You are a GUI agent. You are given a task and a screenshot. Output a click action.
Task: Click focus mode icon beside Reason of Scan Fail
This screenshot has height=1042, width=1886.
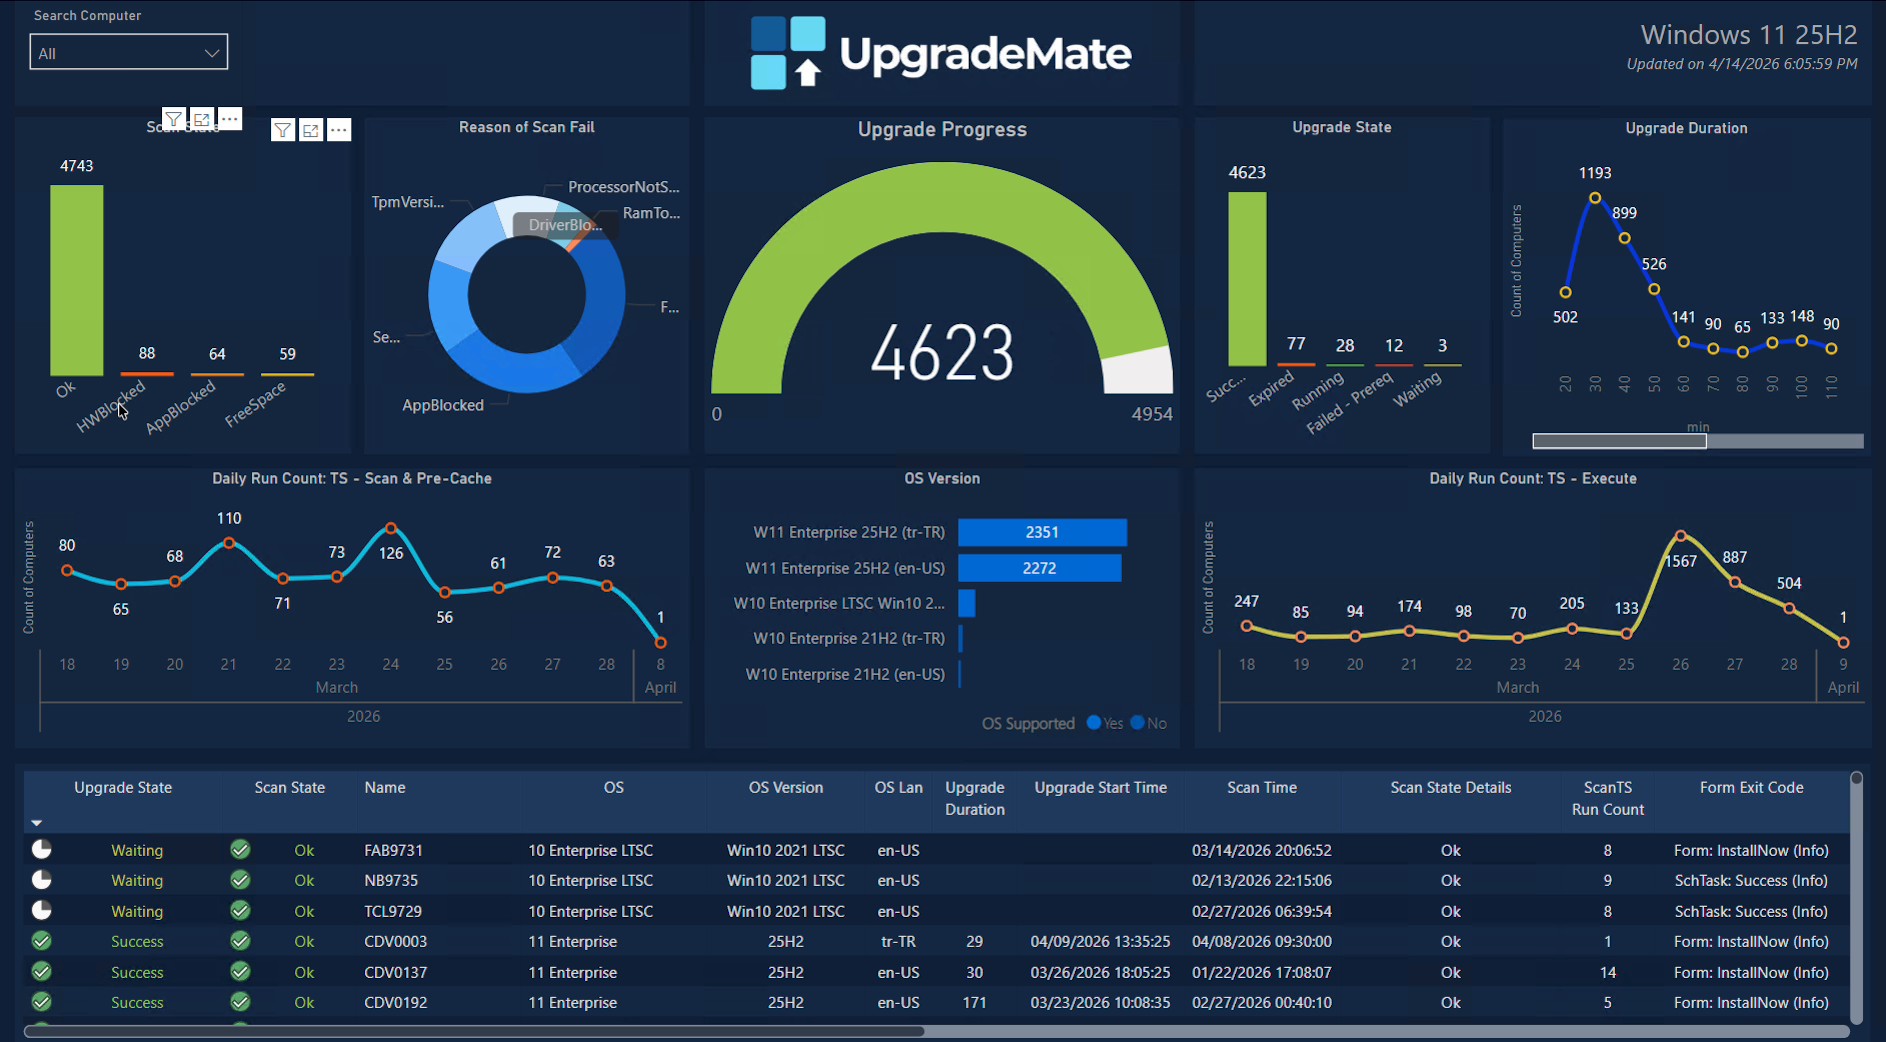311,130
